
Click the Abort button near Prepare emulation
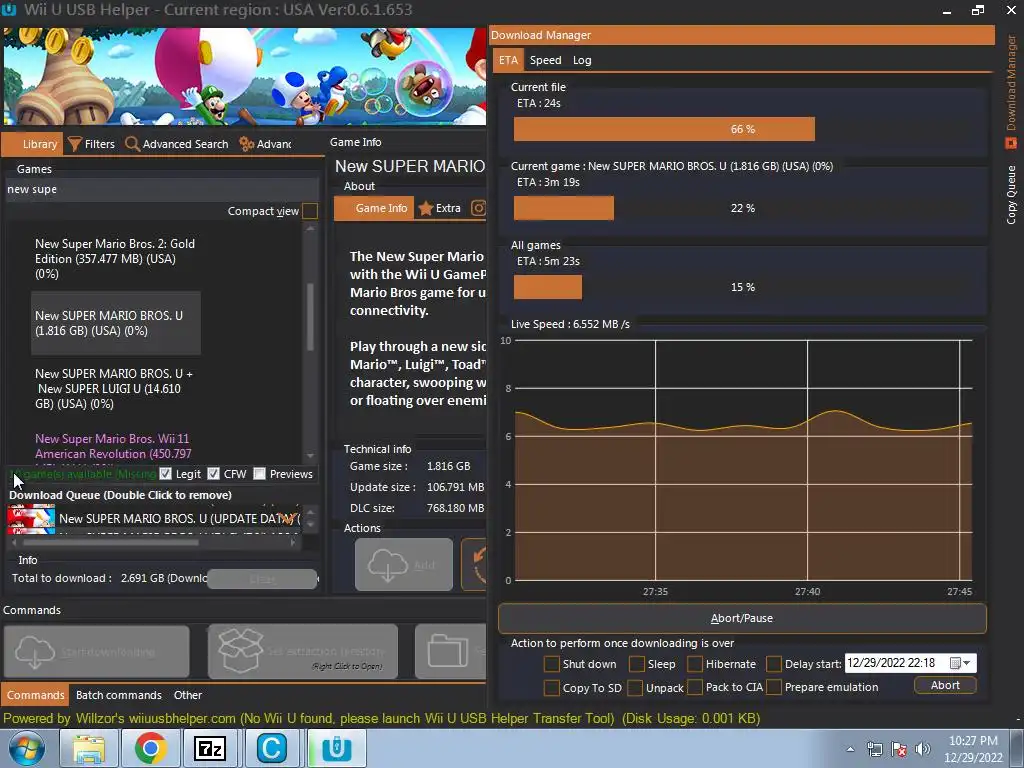(945, 685)
